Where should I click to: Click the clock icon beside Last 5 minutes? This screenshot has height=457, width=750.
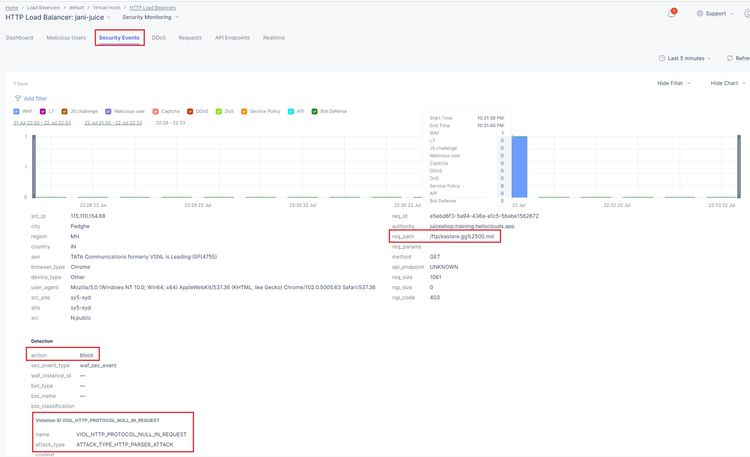click(662, 58)
